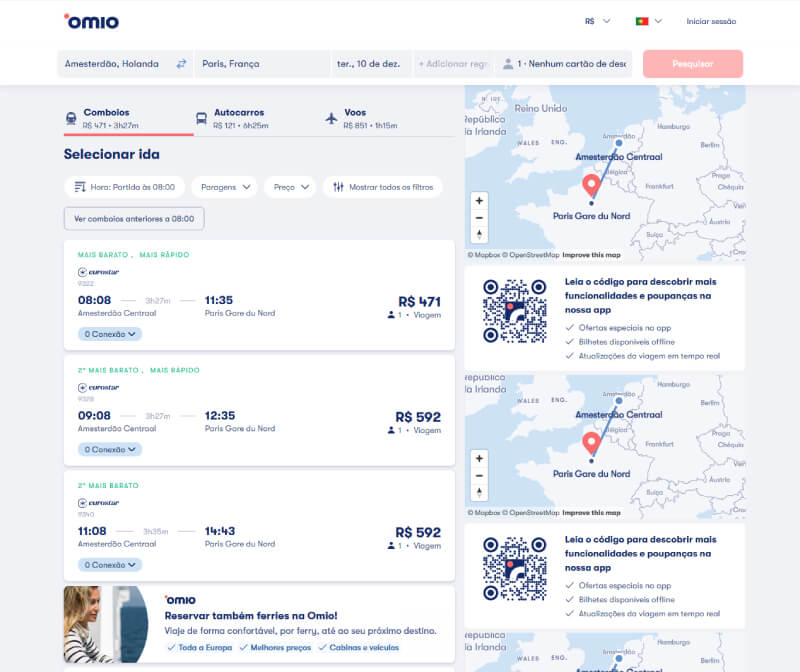Click Adicionar regresso return date field
This screenshot has width=800, height=672.
[454, 64]
